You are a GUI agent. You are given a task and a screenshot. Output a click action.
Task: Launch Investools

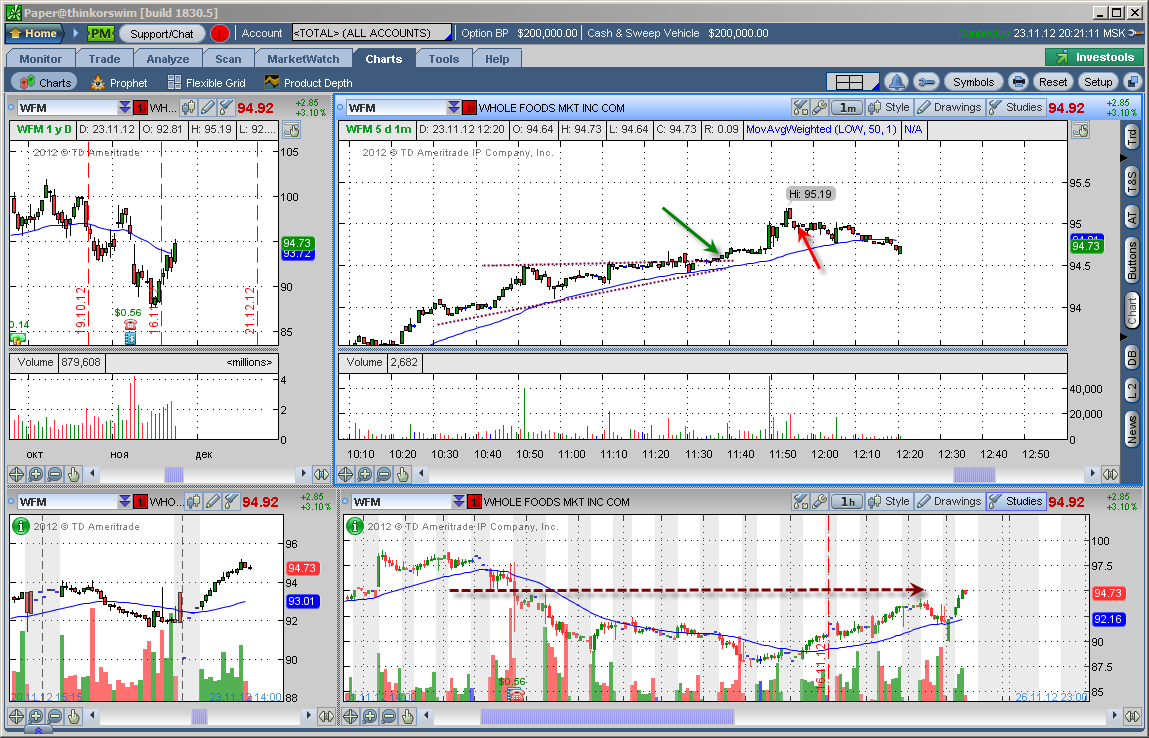1094,57
